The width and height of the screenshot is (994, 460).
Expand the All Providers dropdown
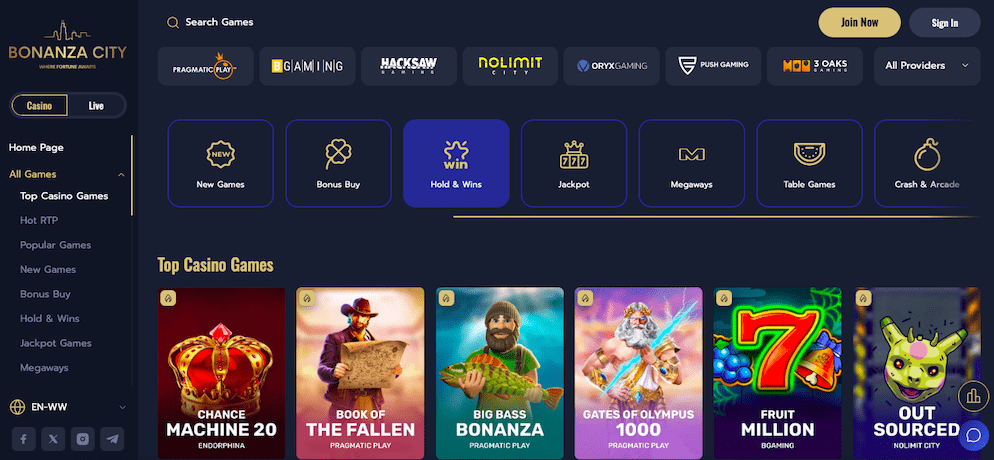pyautogui.click(x=927, y=66)
